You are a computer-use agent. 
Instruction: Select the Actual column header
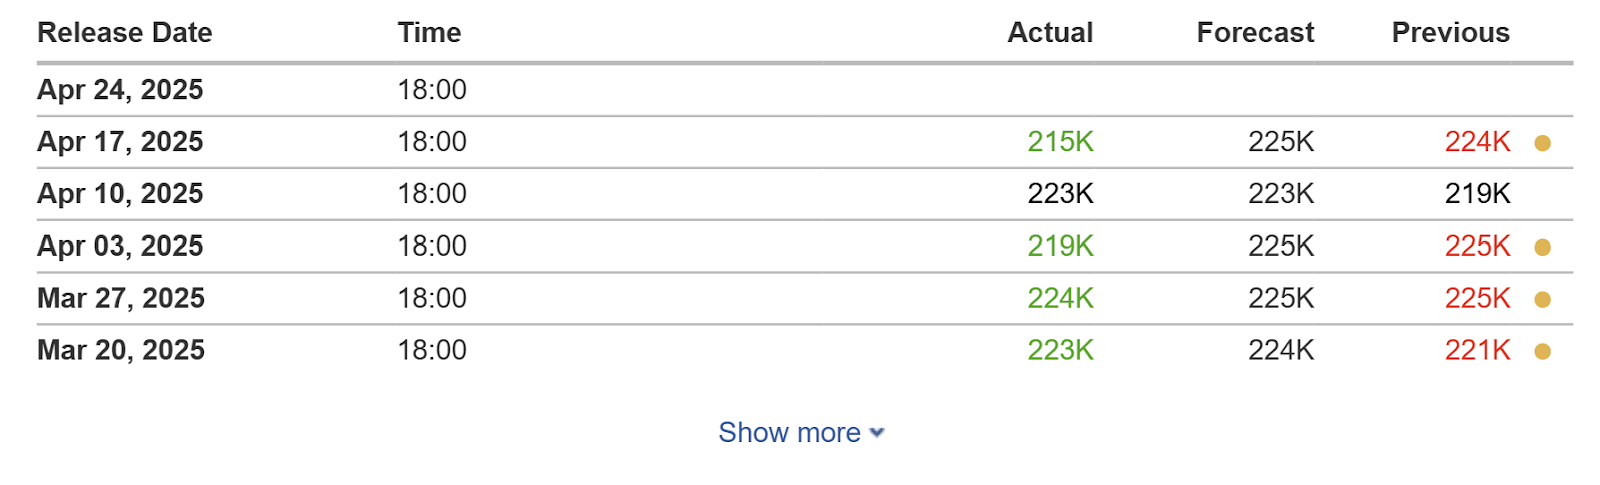coord(1050,33)
